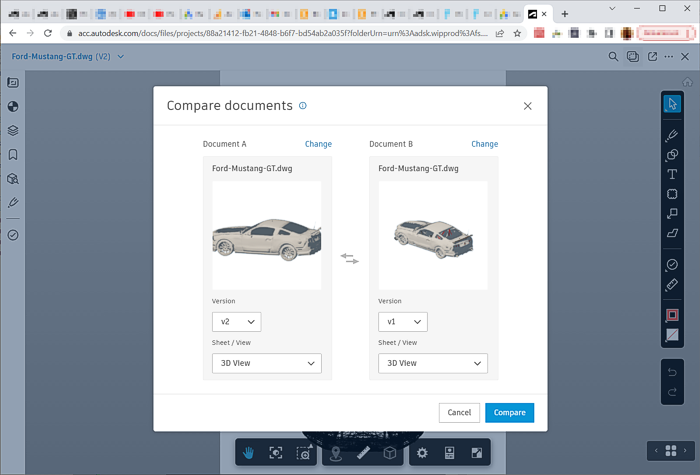700x475 pixels.
Task: Open Document B version dropdown showing v1
Action: (403, 322)
